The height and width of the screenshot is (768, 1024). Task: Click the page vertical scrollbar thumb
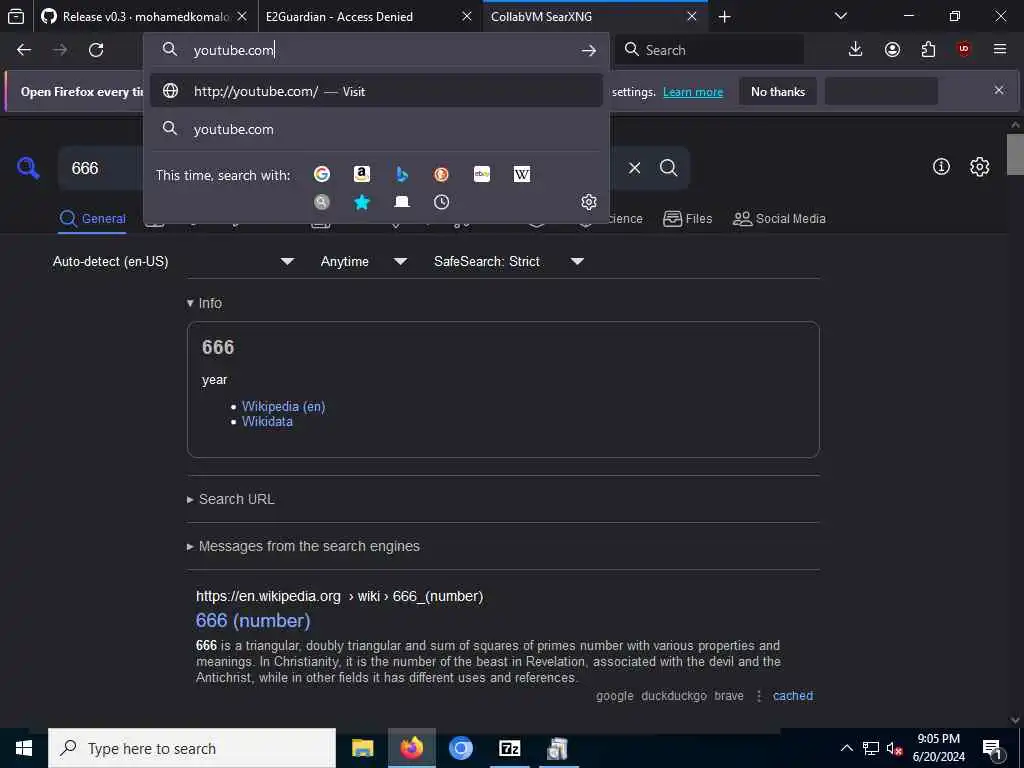click(x=1015, y=154)
